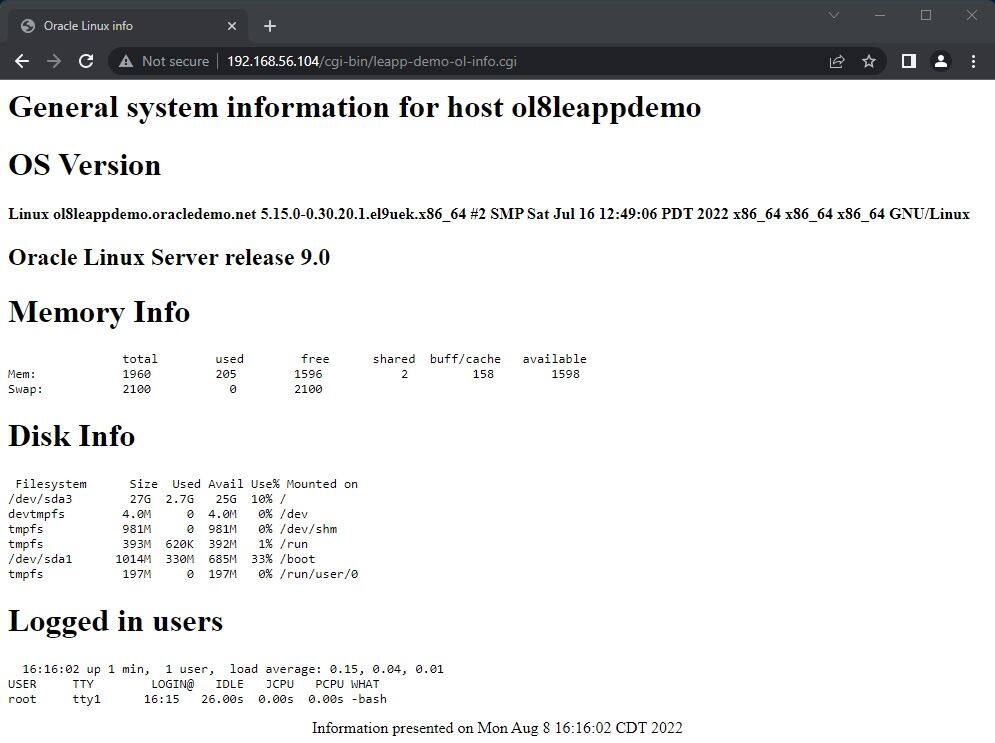The width and height of the screenshot is (995, 743).
Task: Minimize the browser window
Action: click(x=879, y=15)
